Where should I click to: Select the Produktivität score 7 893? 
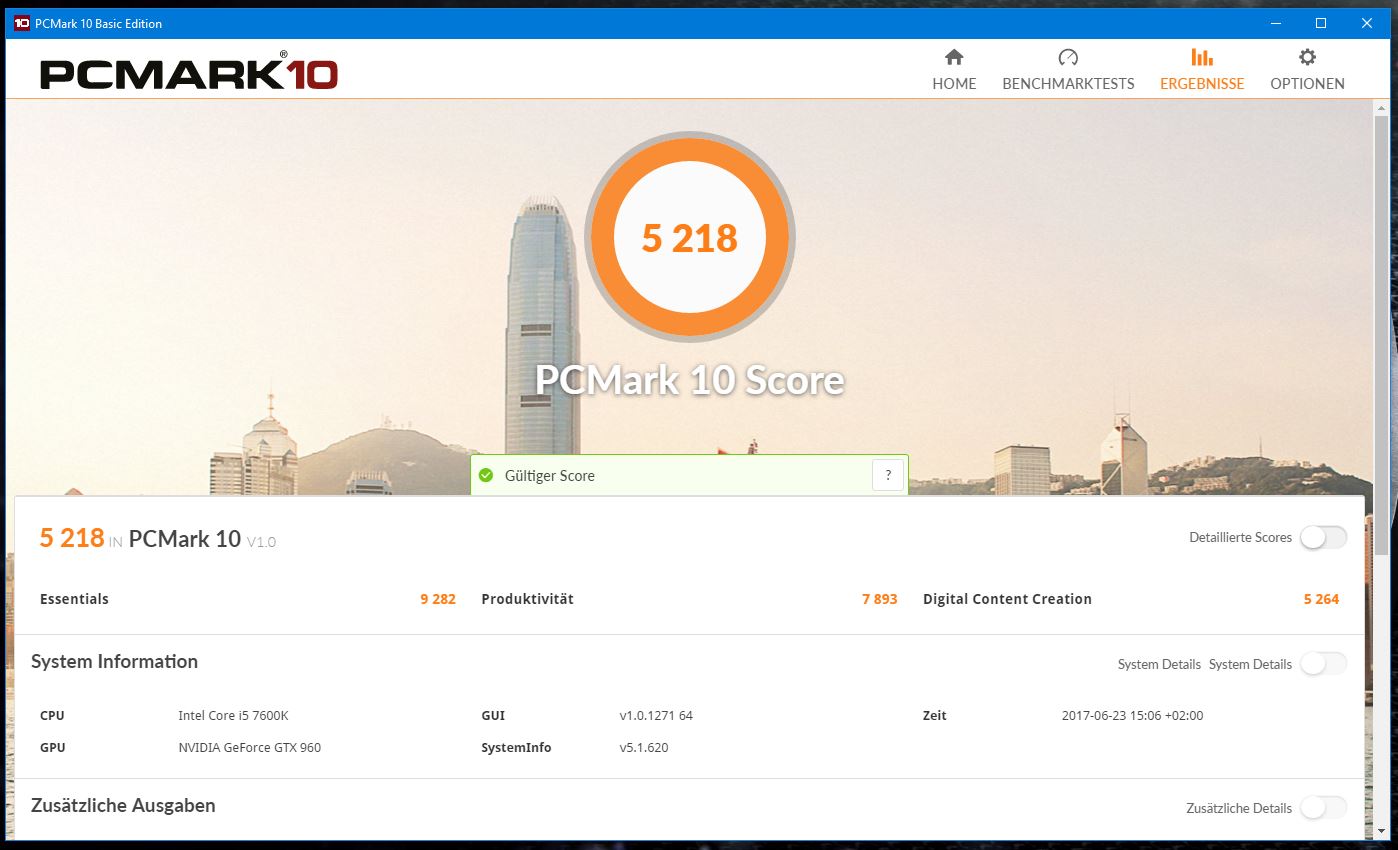point(880,599)
